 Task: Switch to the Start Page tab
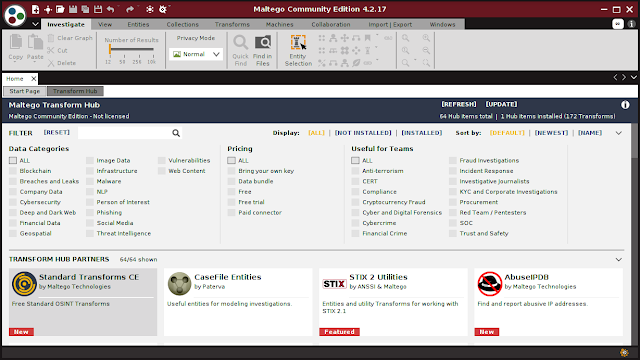25,91
